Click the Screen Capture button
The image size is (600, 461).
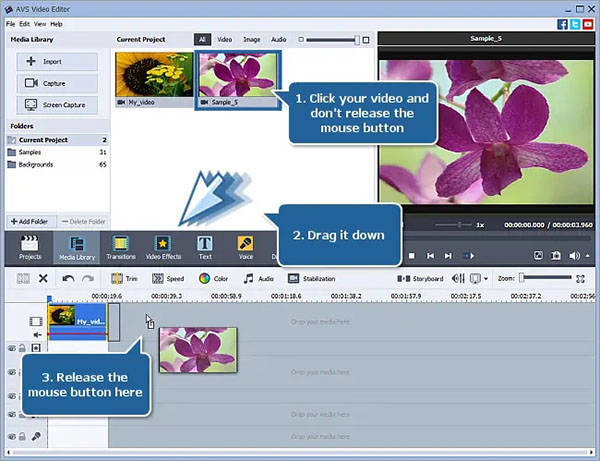[57, 104]
